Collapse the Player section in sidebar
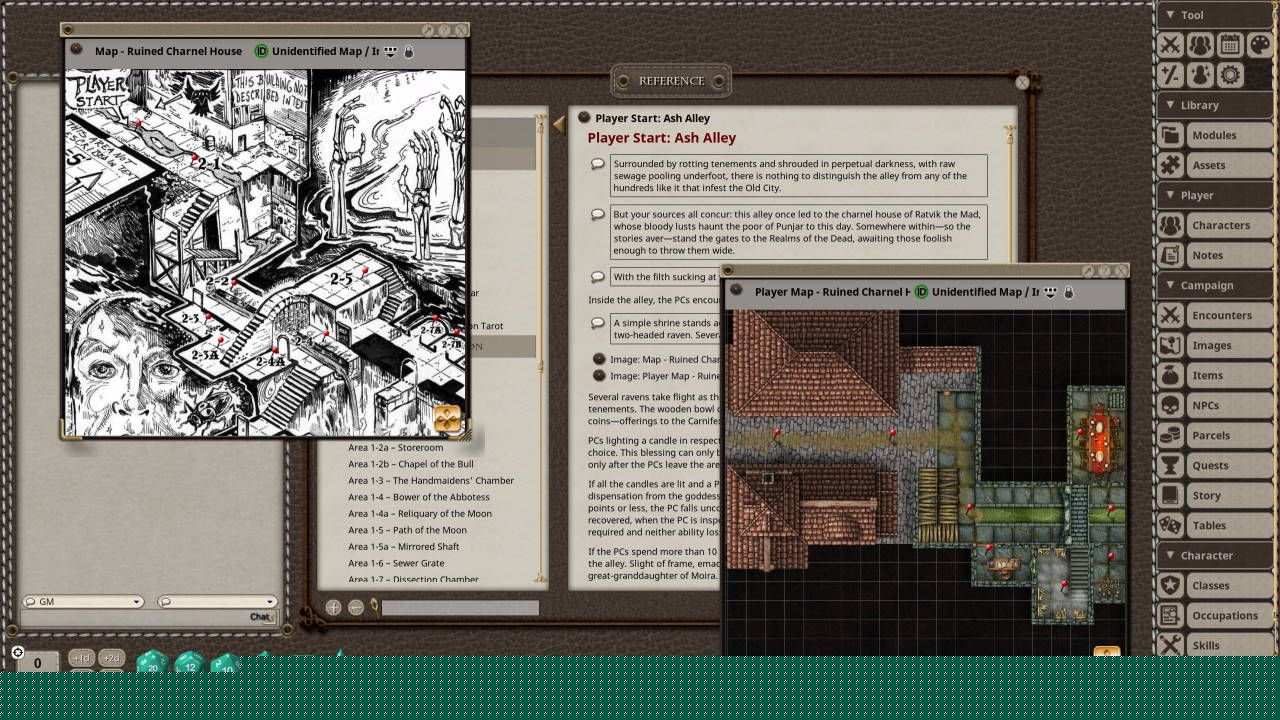The height and width of the screenshot is (720, 1280). pyautogui.click(x=1217, y=195)
